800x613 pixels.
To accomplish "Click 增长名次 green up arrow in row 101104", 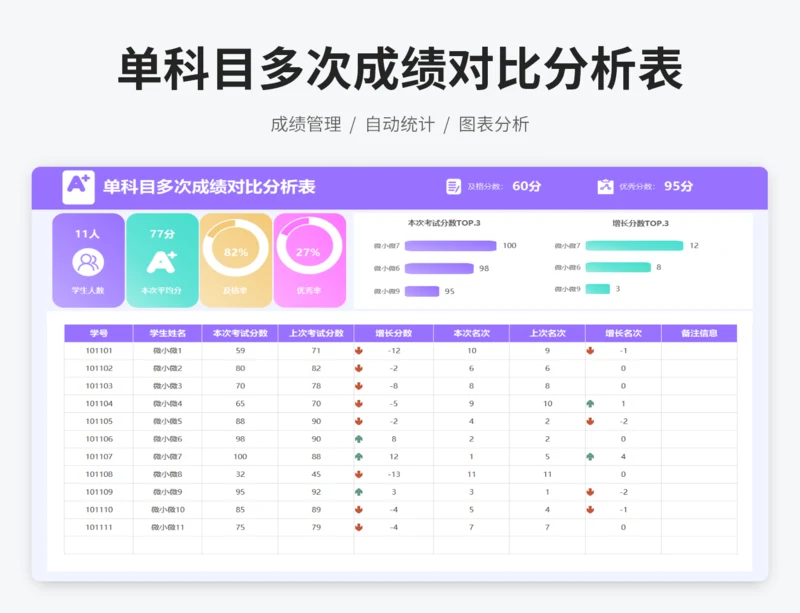I will click(x=590, y=403).
